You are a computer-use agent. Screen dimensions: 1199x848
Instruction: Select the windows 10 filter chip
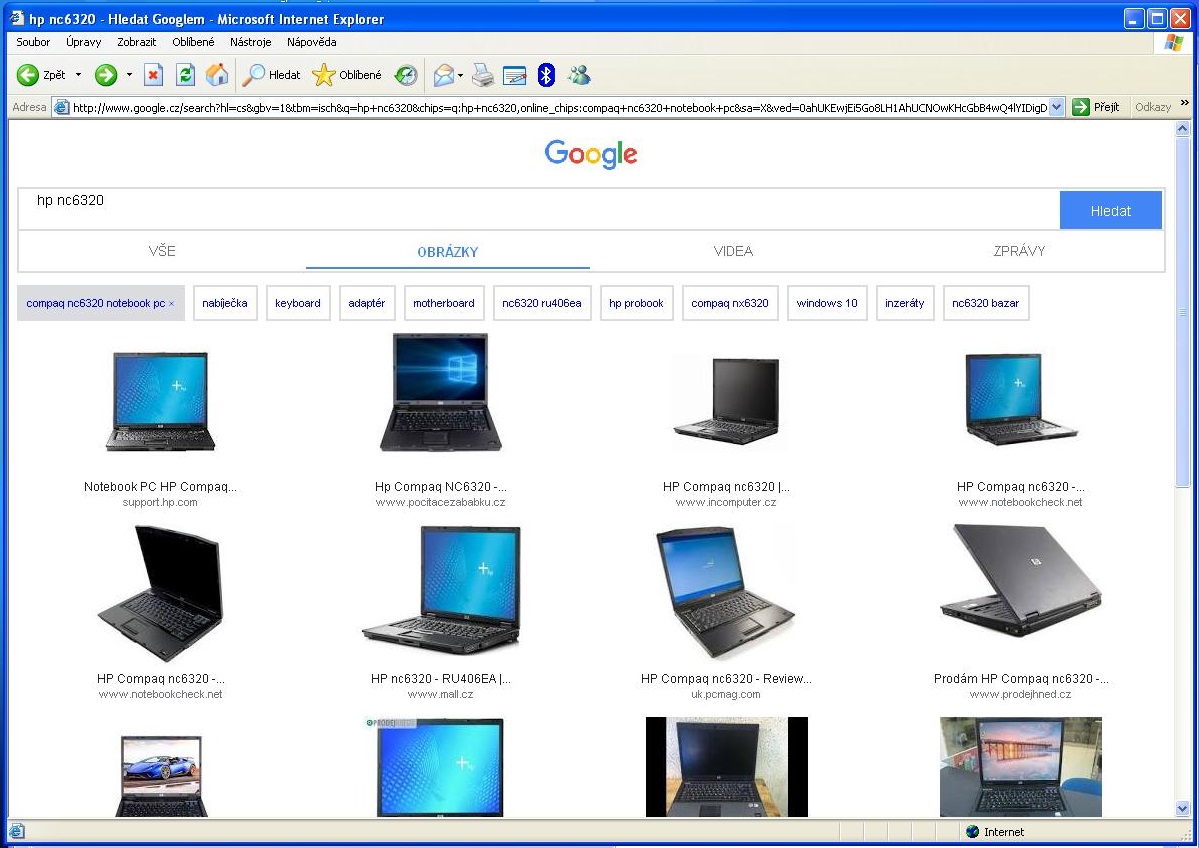pyautogui.click(x=827, y=303)
